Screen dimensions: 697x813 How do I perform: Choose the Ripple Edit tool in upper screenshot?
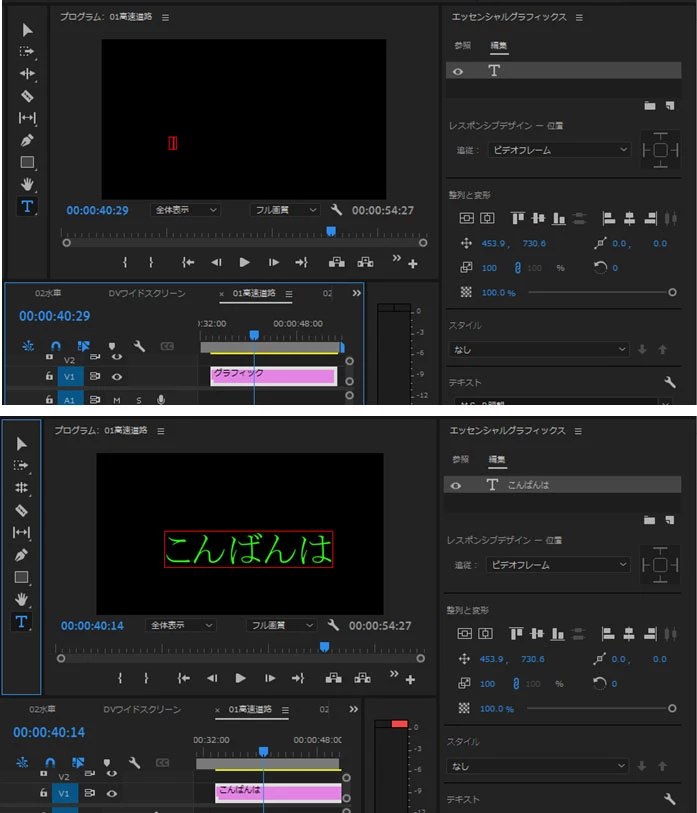point(27,74)
